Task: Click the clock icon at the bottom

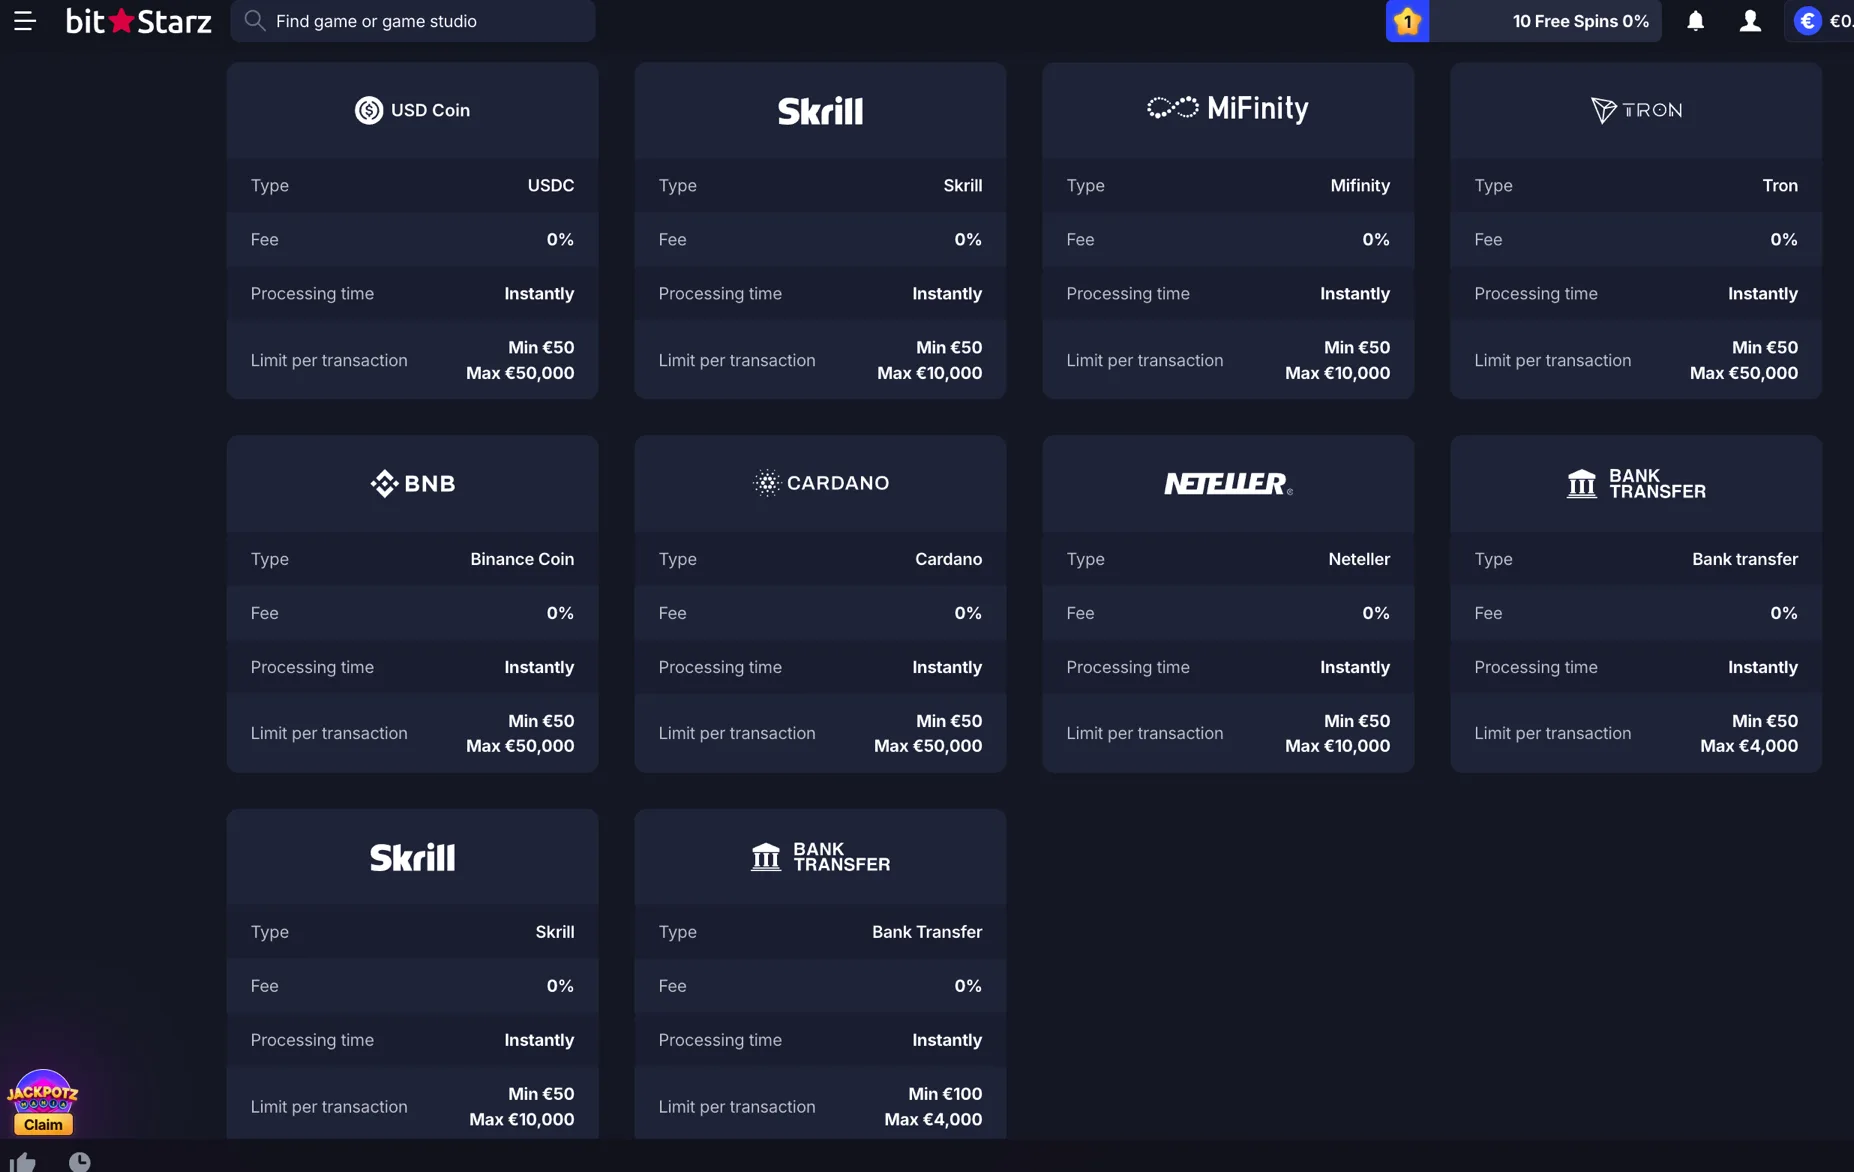Action: point(80,1162)
